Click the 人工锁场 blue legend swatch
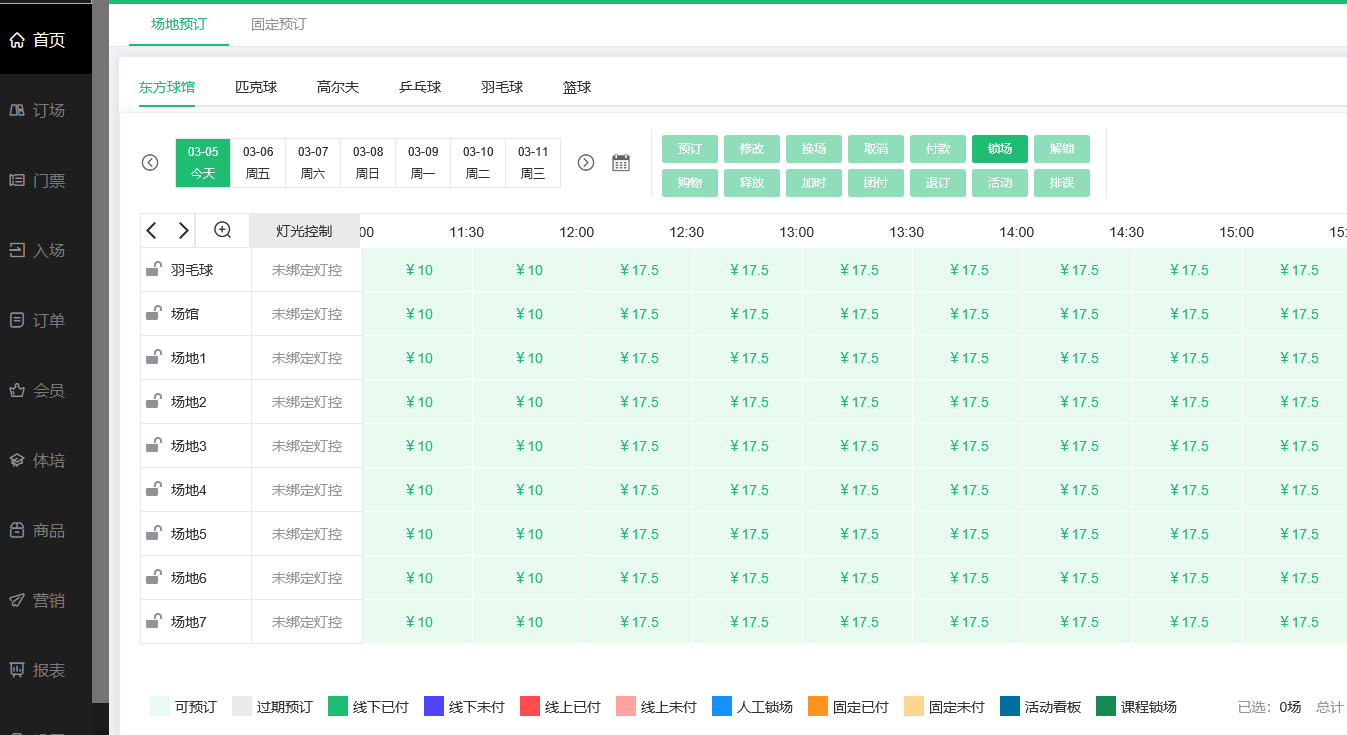The height and width of the screenshot is (735, 1347). pos(722,707)
